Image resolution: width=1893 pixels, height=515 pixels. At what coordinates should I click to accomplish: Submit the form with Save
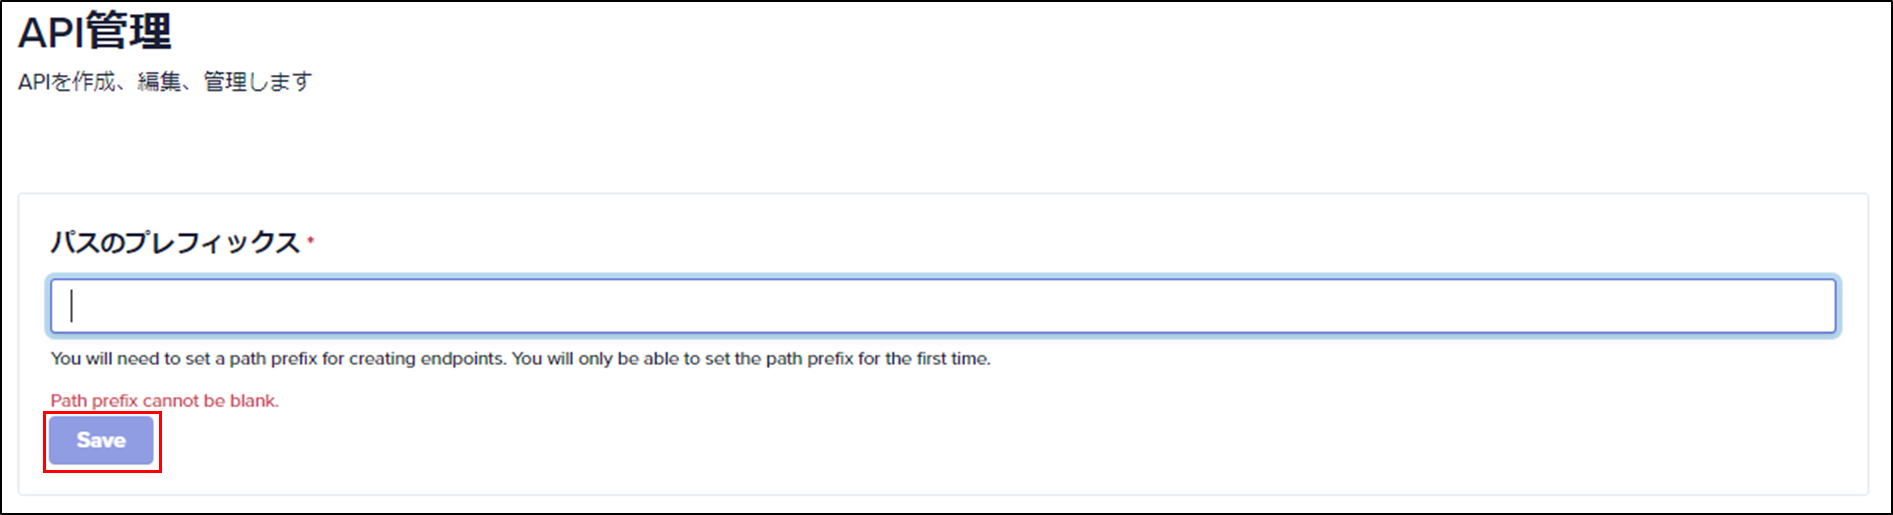(101, 440)
